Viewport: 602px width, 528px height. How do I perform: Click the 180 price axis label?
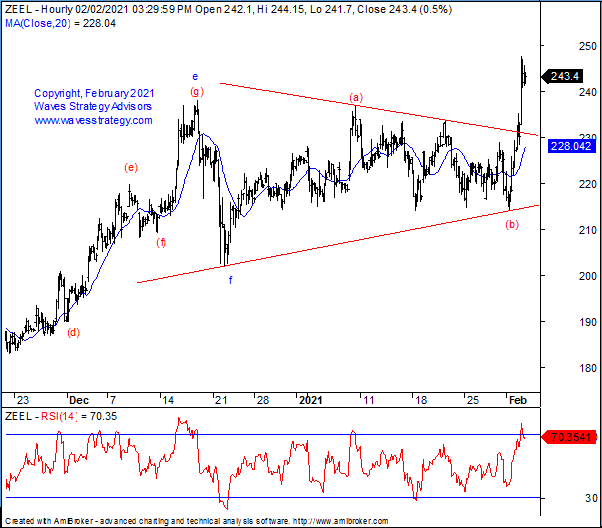coord(588,368)
